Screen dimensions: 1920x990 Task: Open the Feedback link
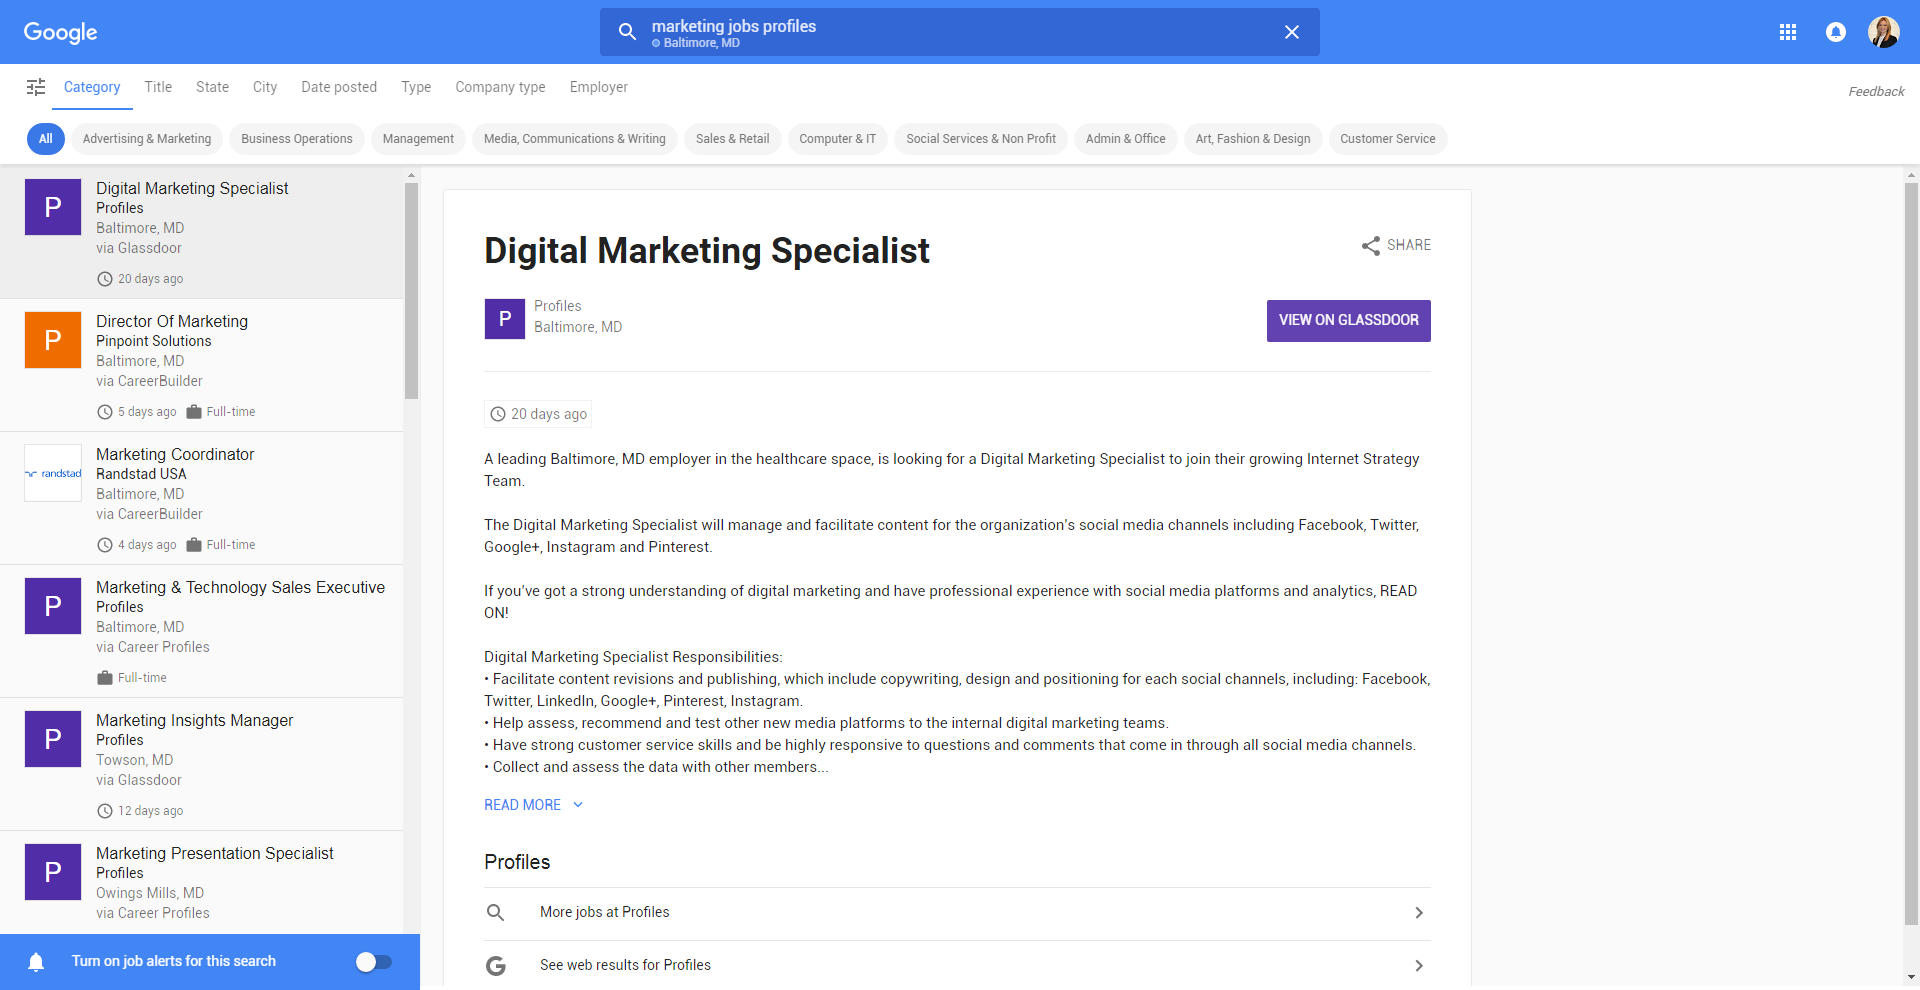click(1875, 91)
